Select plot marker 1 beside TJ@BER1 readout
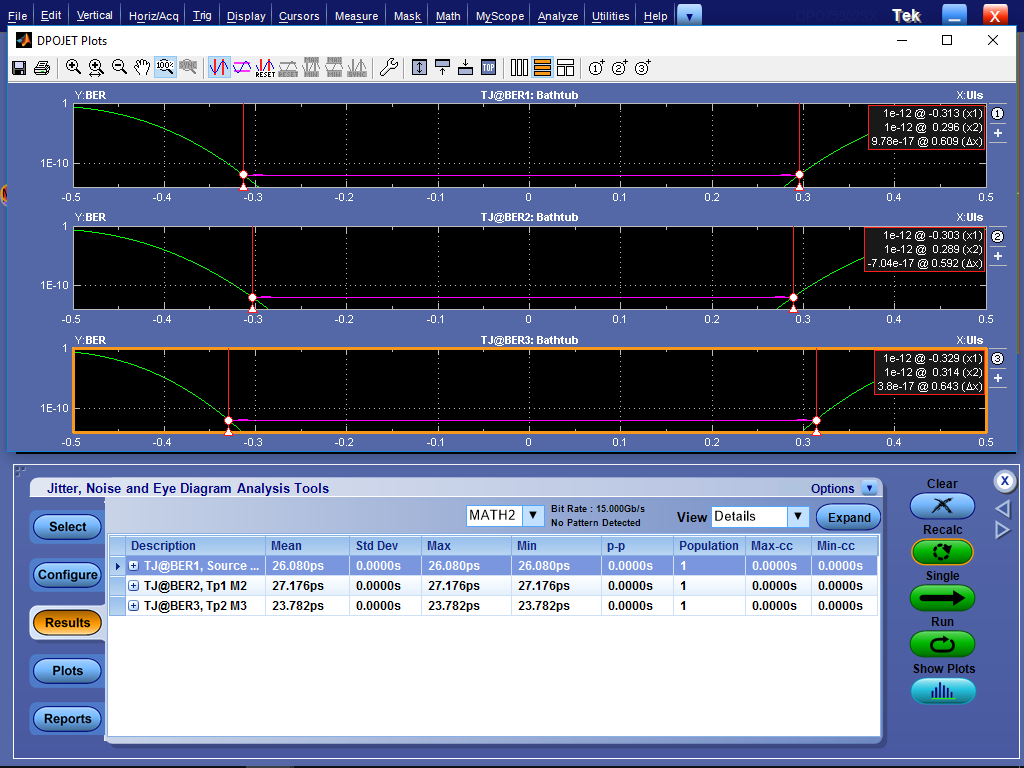The image size is (1024, 768). click(997, 114)
